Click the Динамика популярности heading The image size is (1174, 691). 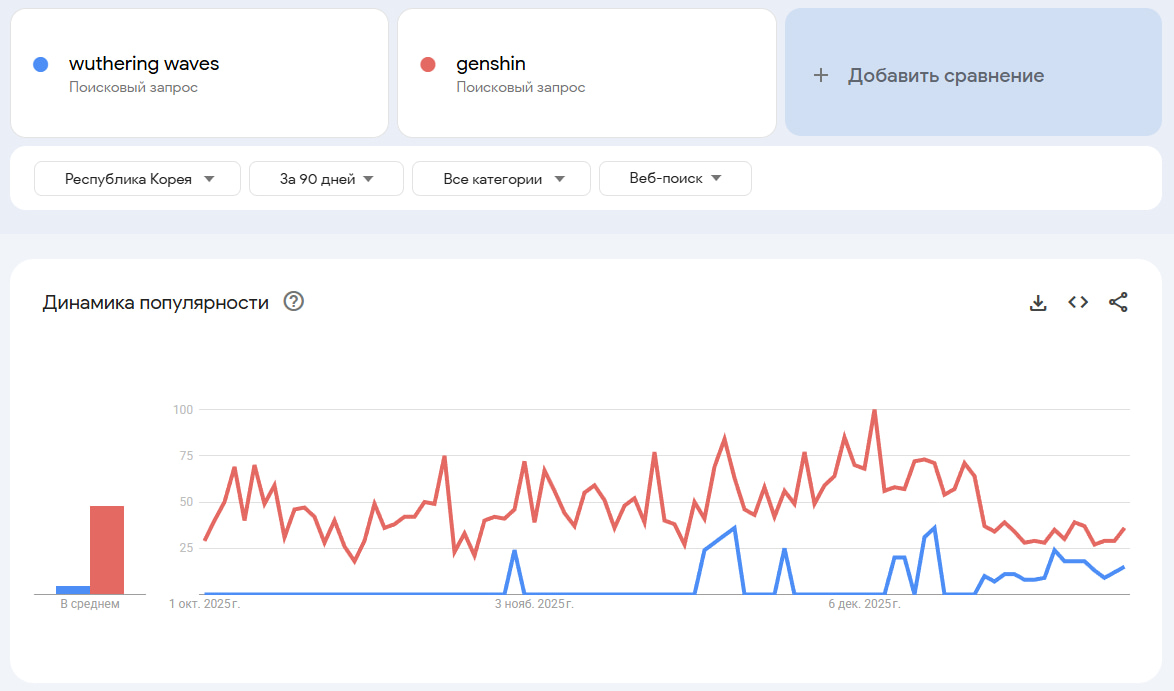(x=155, y=303)
